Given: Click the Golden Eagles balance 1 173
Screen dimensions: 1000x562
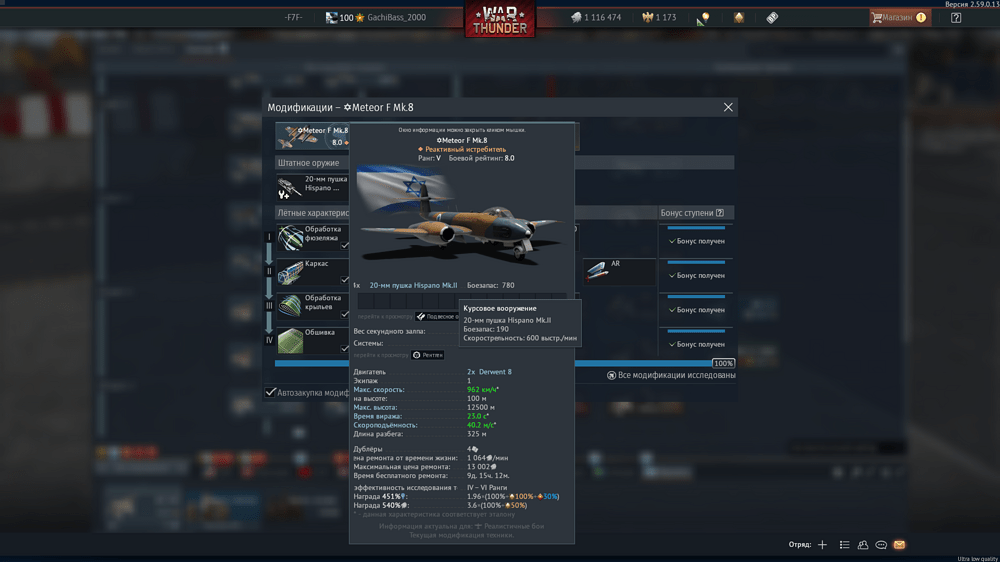Looking at the screenshot, I should (659, 17).
